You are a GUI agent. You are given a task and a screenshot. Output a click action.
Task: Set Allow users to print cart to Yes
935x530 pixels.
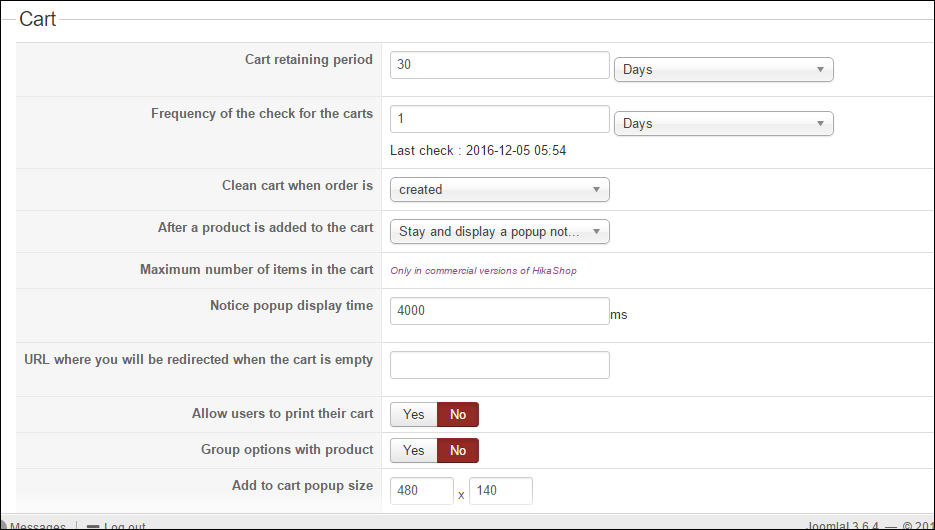coord(413,415)
